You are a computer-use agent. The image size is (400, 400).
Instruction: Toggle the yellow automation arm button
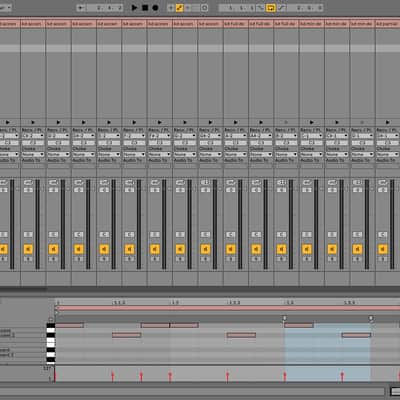pyautogui.click(x=180, y=8)
